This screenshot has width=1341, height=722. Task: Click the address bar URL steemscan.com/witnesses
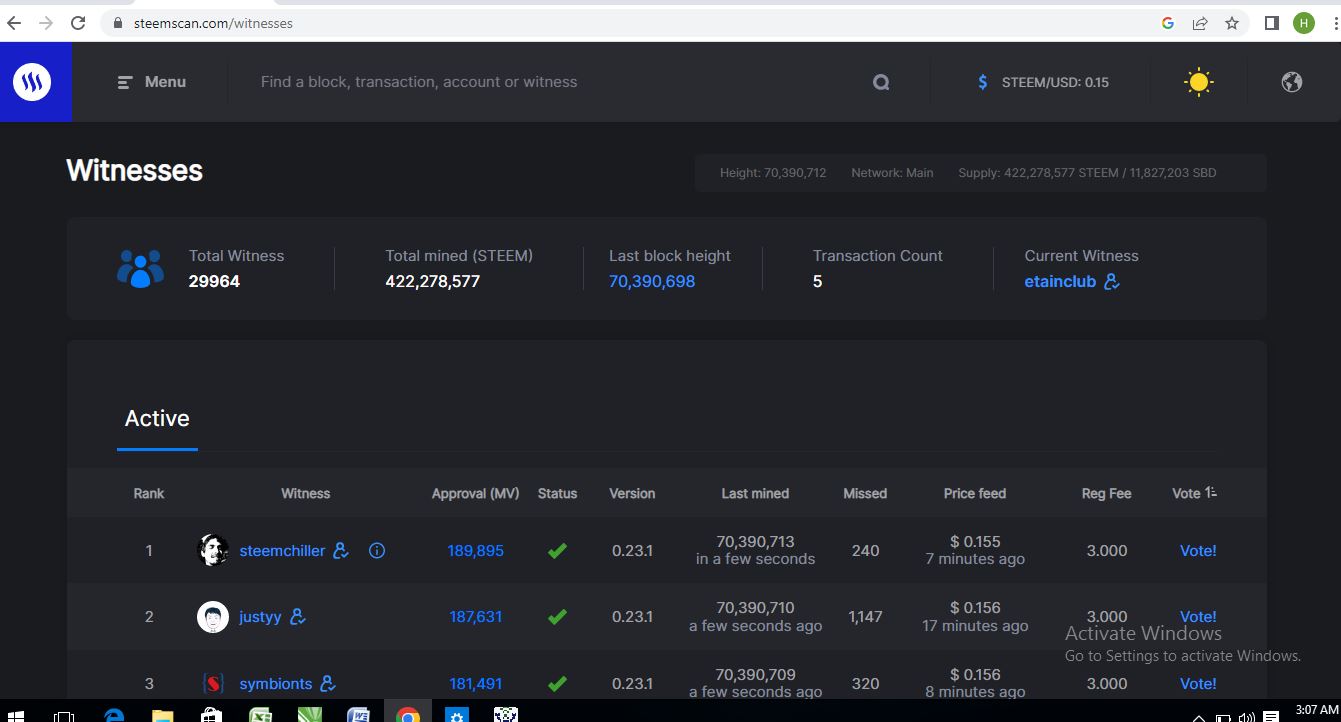click(213, 23)
